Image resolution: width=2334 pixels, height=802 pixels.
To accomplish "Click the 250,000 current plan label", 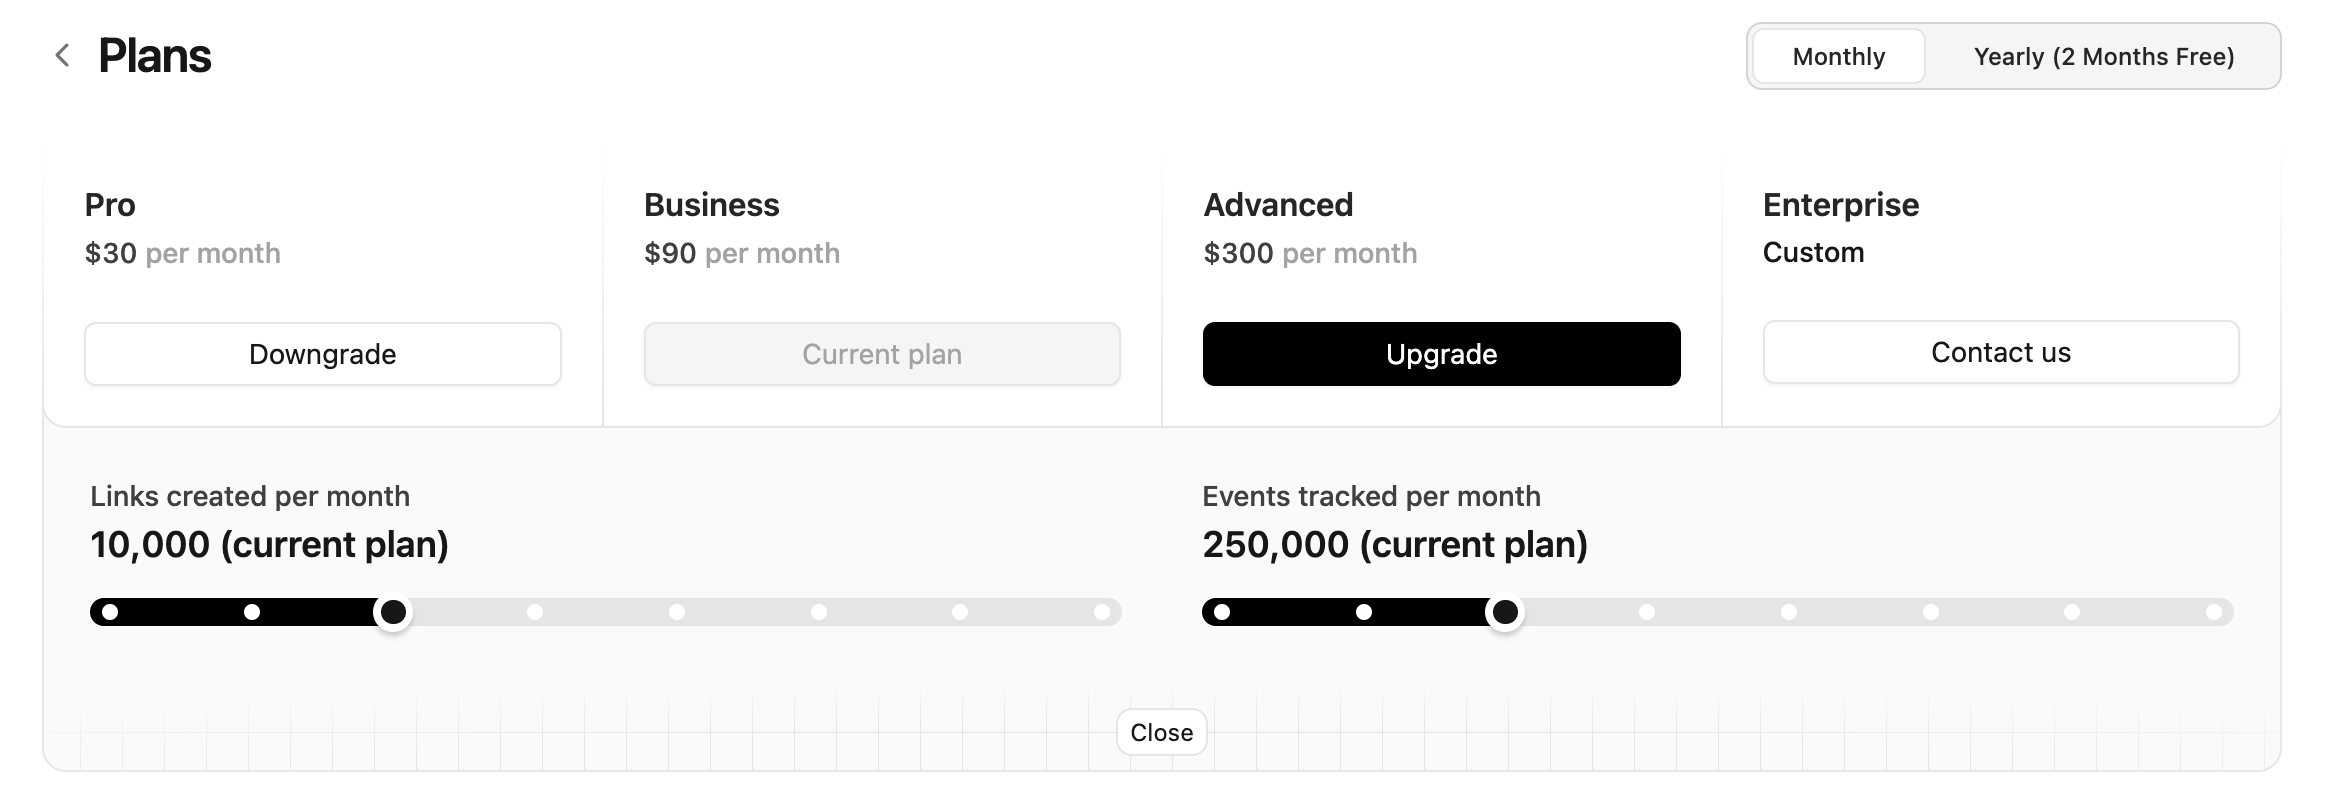I will pos(1396,545).
